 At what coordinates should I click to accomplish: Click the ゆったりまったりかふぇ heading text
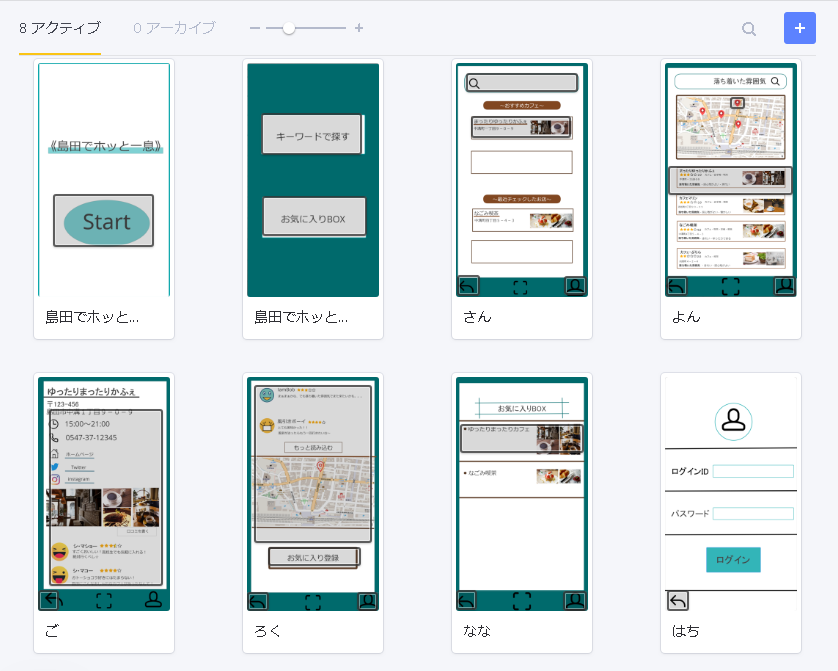click(91, 391)
